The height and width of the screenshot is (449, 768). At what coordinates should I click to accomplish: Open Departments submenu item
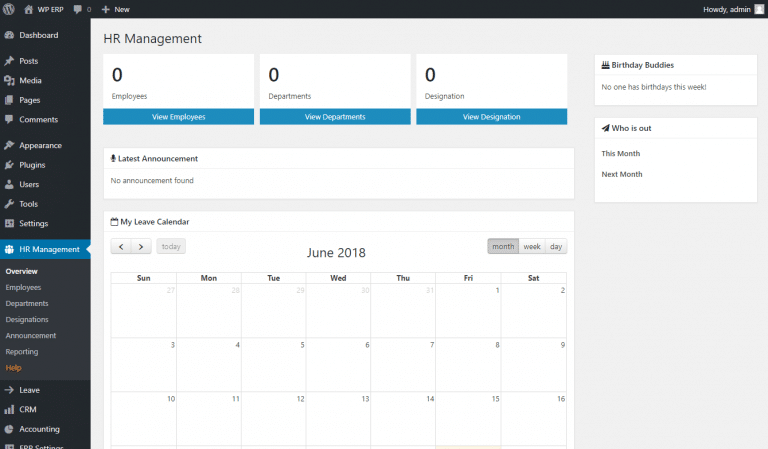pyautogui.click(x=27, y=303)
